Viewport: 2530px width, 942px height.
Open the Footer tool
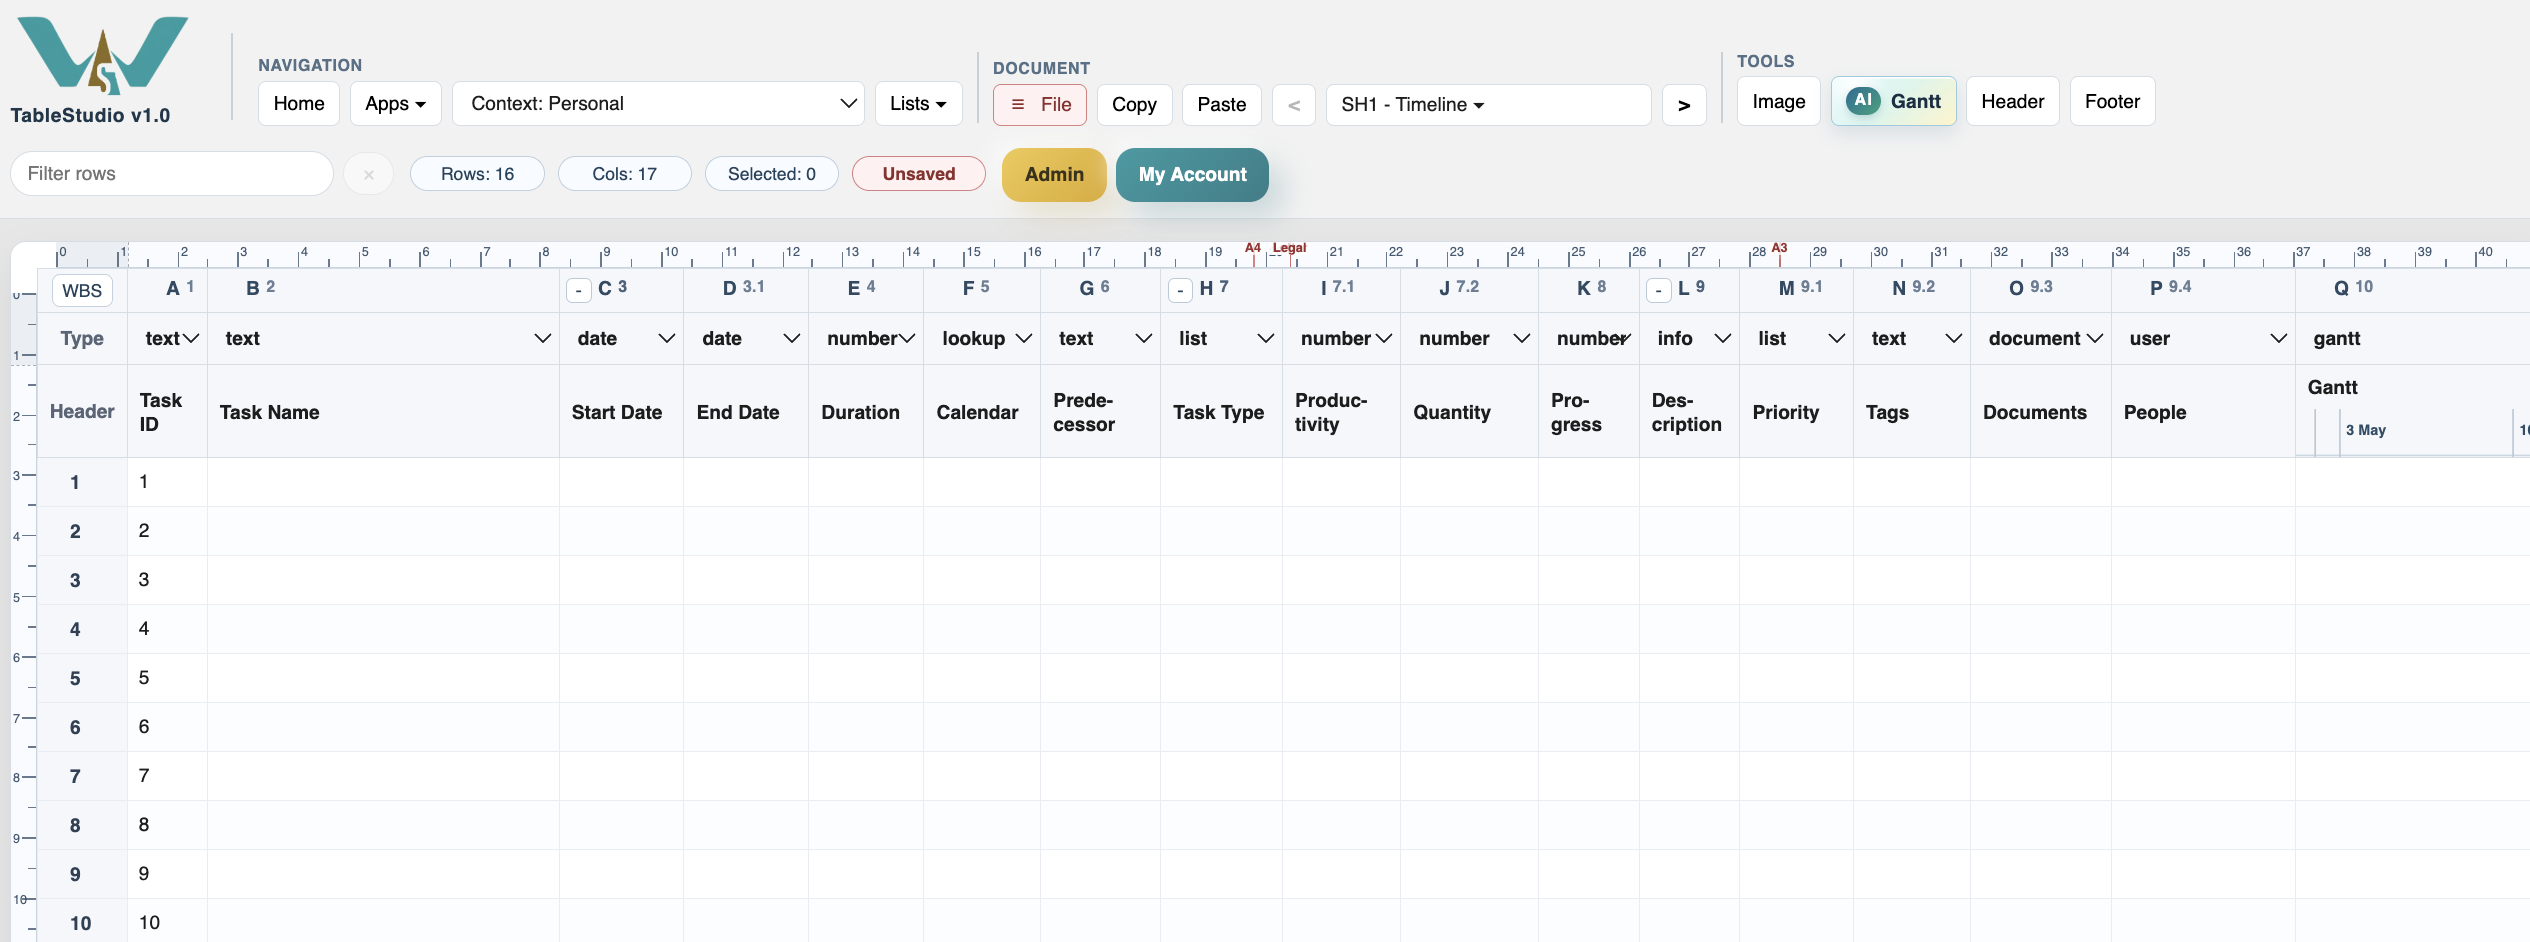point(2112,101)
